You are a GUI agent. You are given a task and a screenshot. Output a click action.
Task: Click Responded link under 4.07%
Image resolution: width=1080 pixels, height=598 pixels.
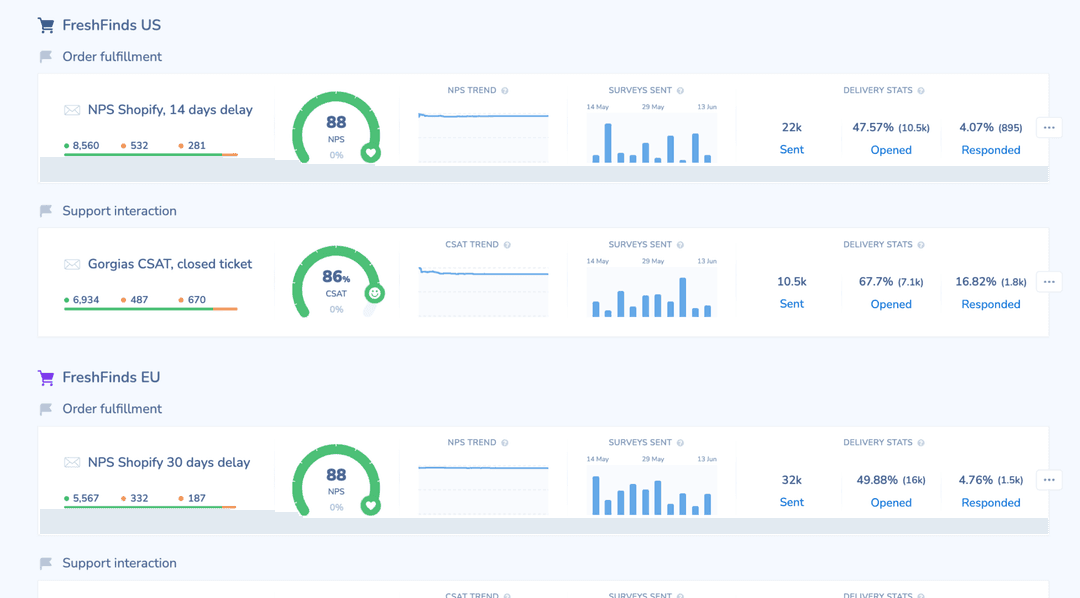tap(990, 150)
